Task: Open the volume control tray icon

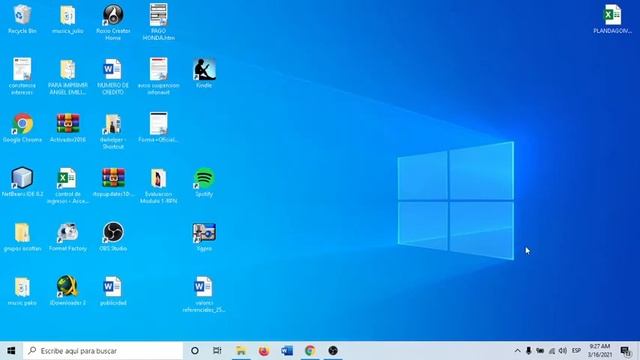Action: pos(563,351)
